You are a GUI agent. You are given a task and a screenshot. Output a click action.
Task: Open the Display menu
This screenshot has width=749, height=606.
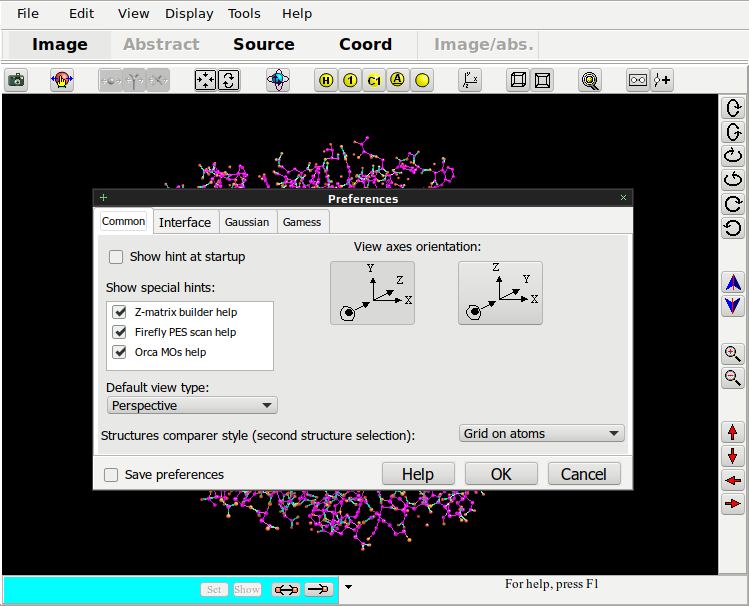189,14
